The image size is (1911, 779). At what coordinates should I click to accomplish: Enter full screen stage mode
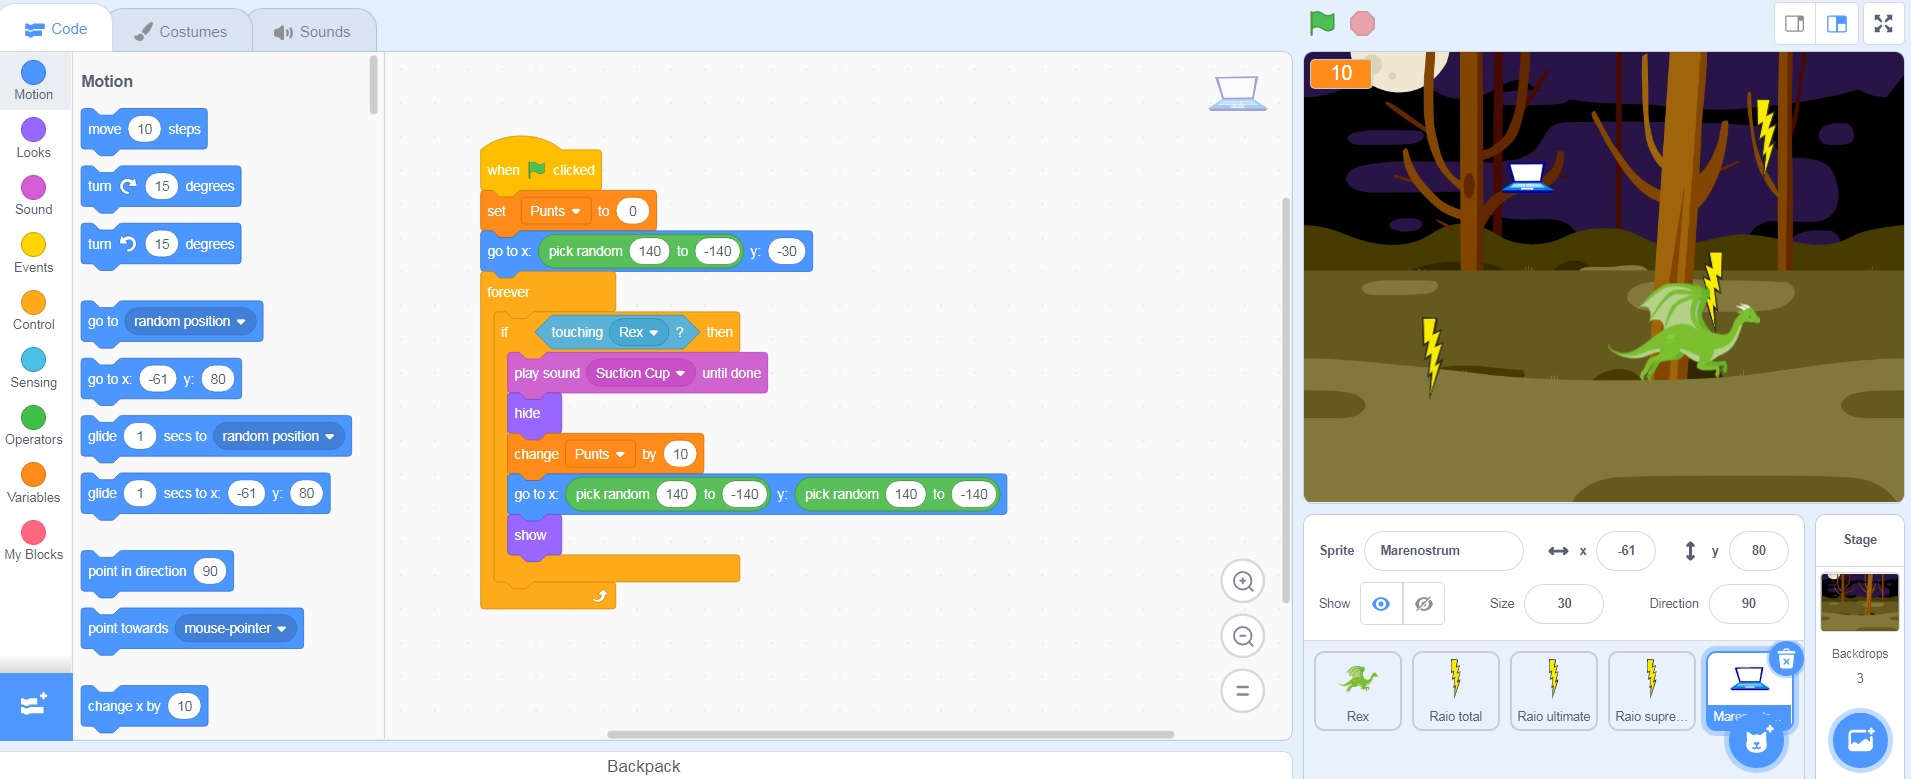(x=1883, y=24)
